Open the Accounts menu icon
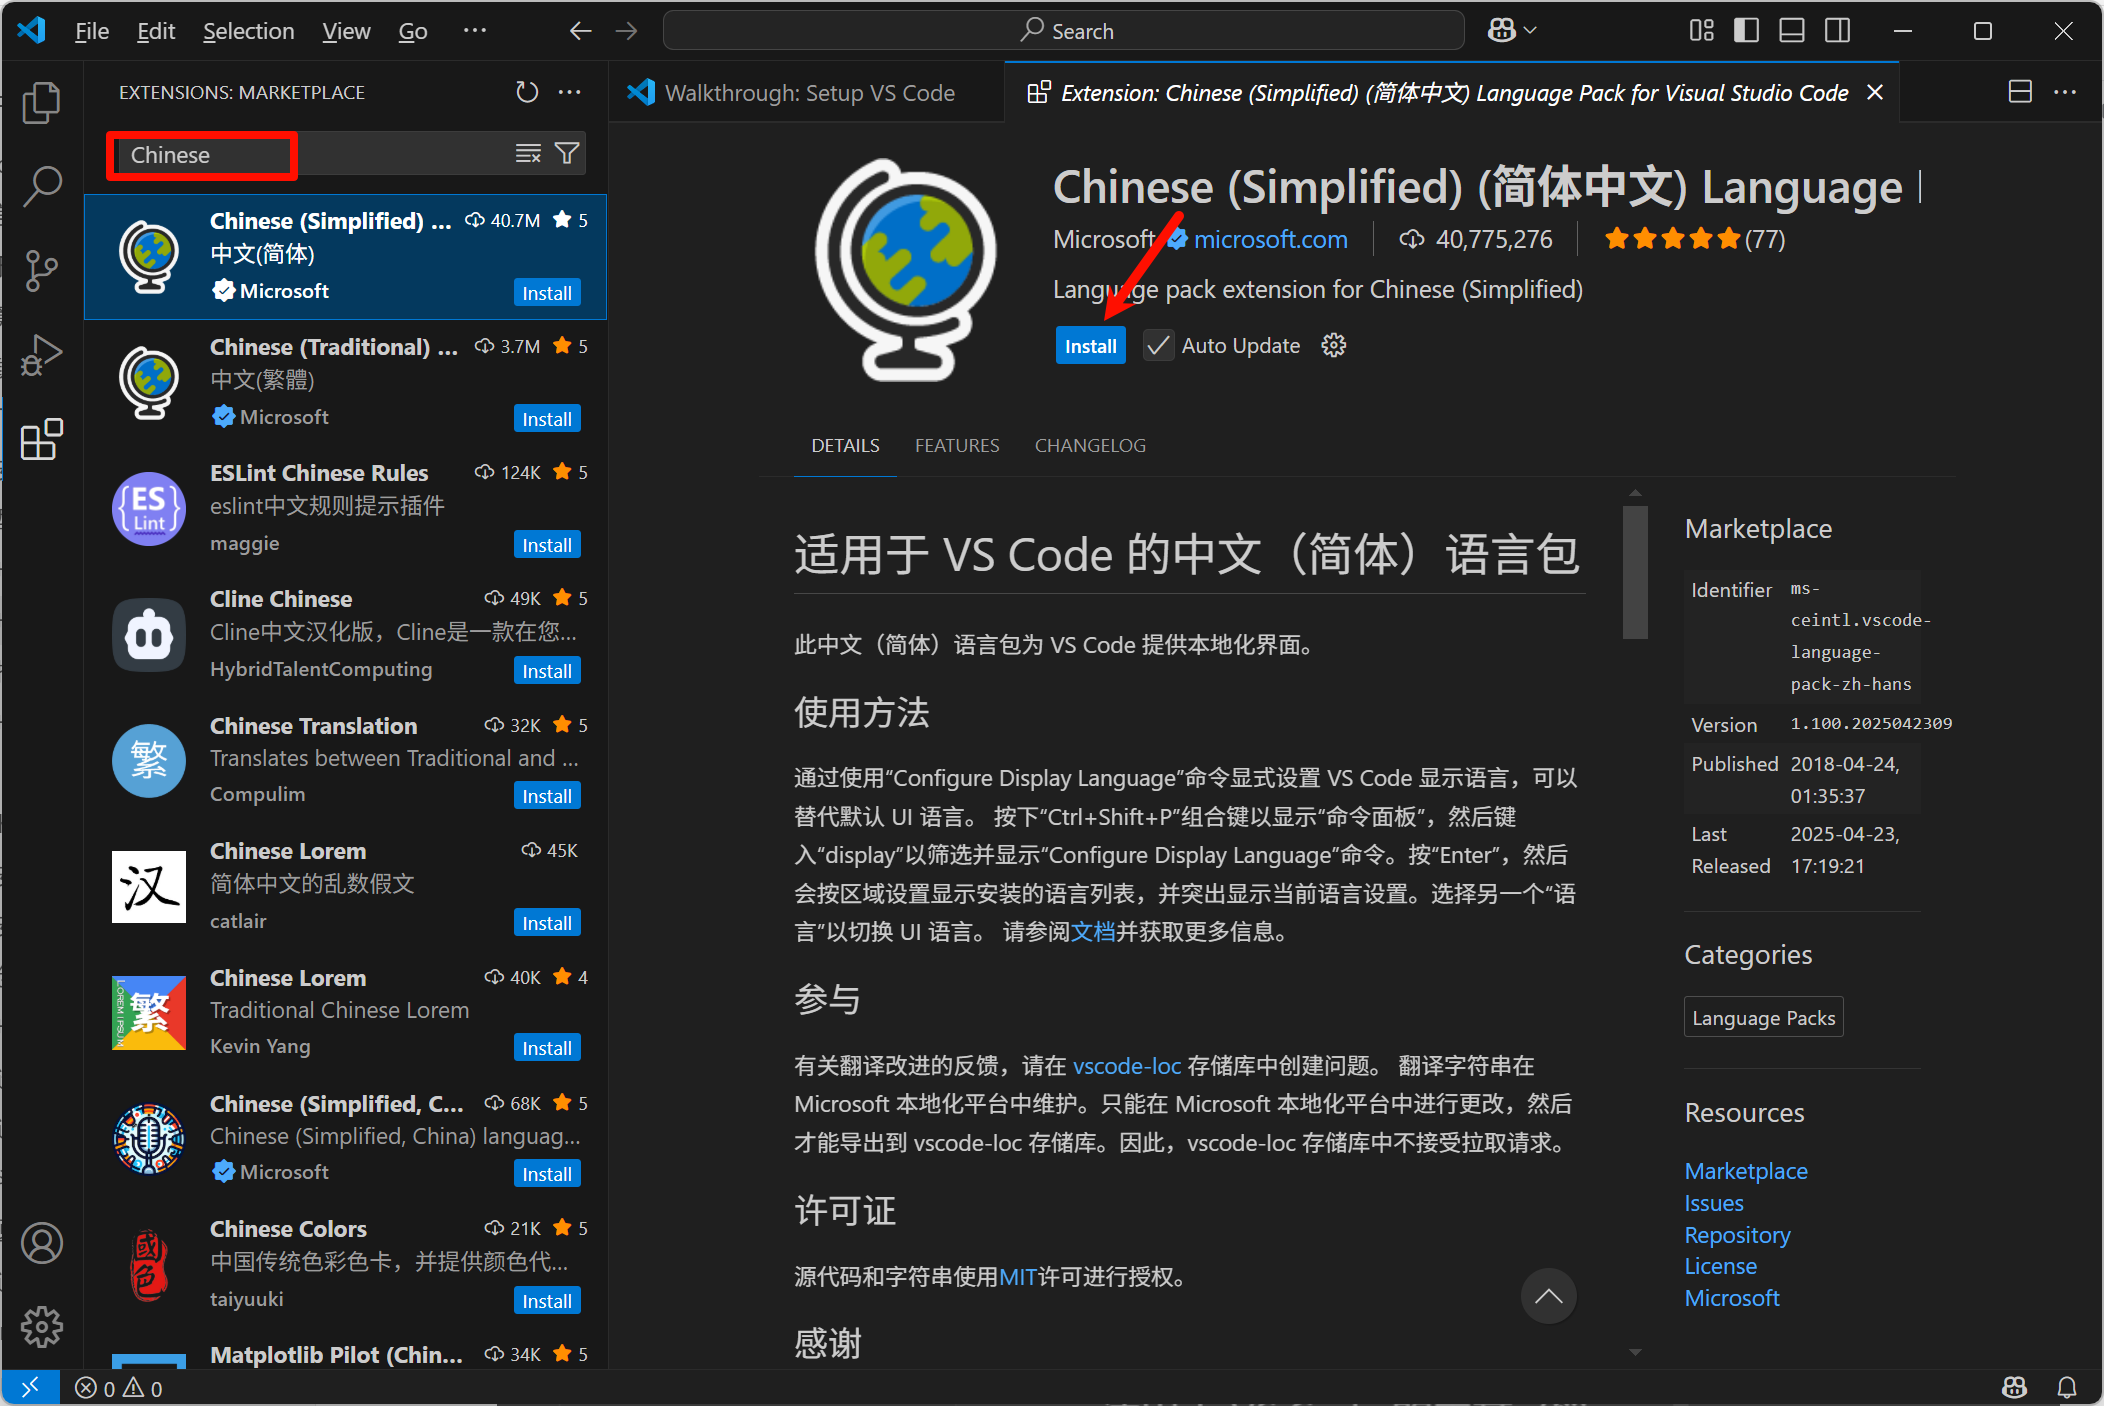This screenshot has height=1406, width=2104. coord(42,1243)
